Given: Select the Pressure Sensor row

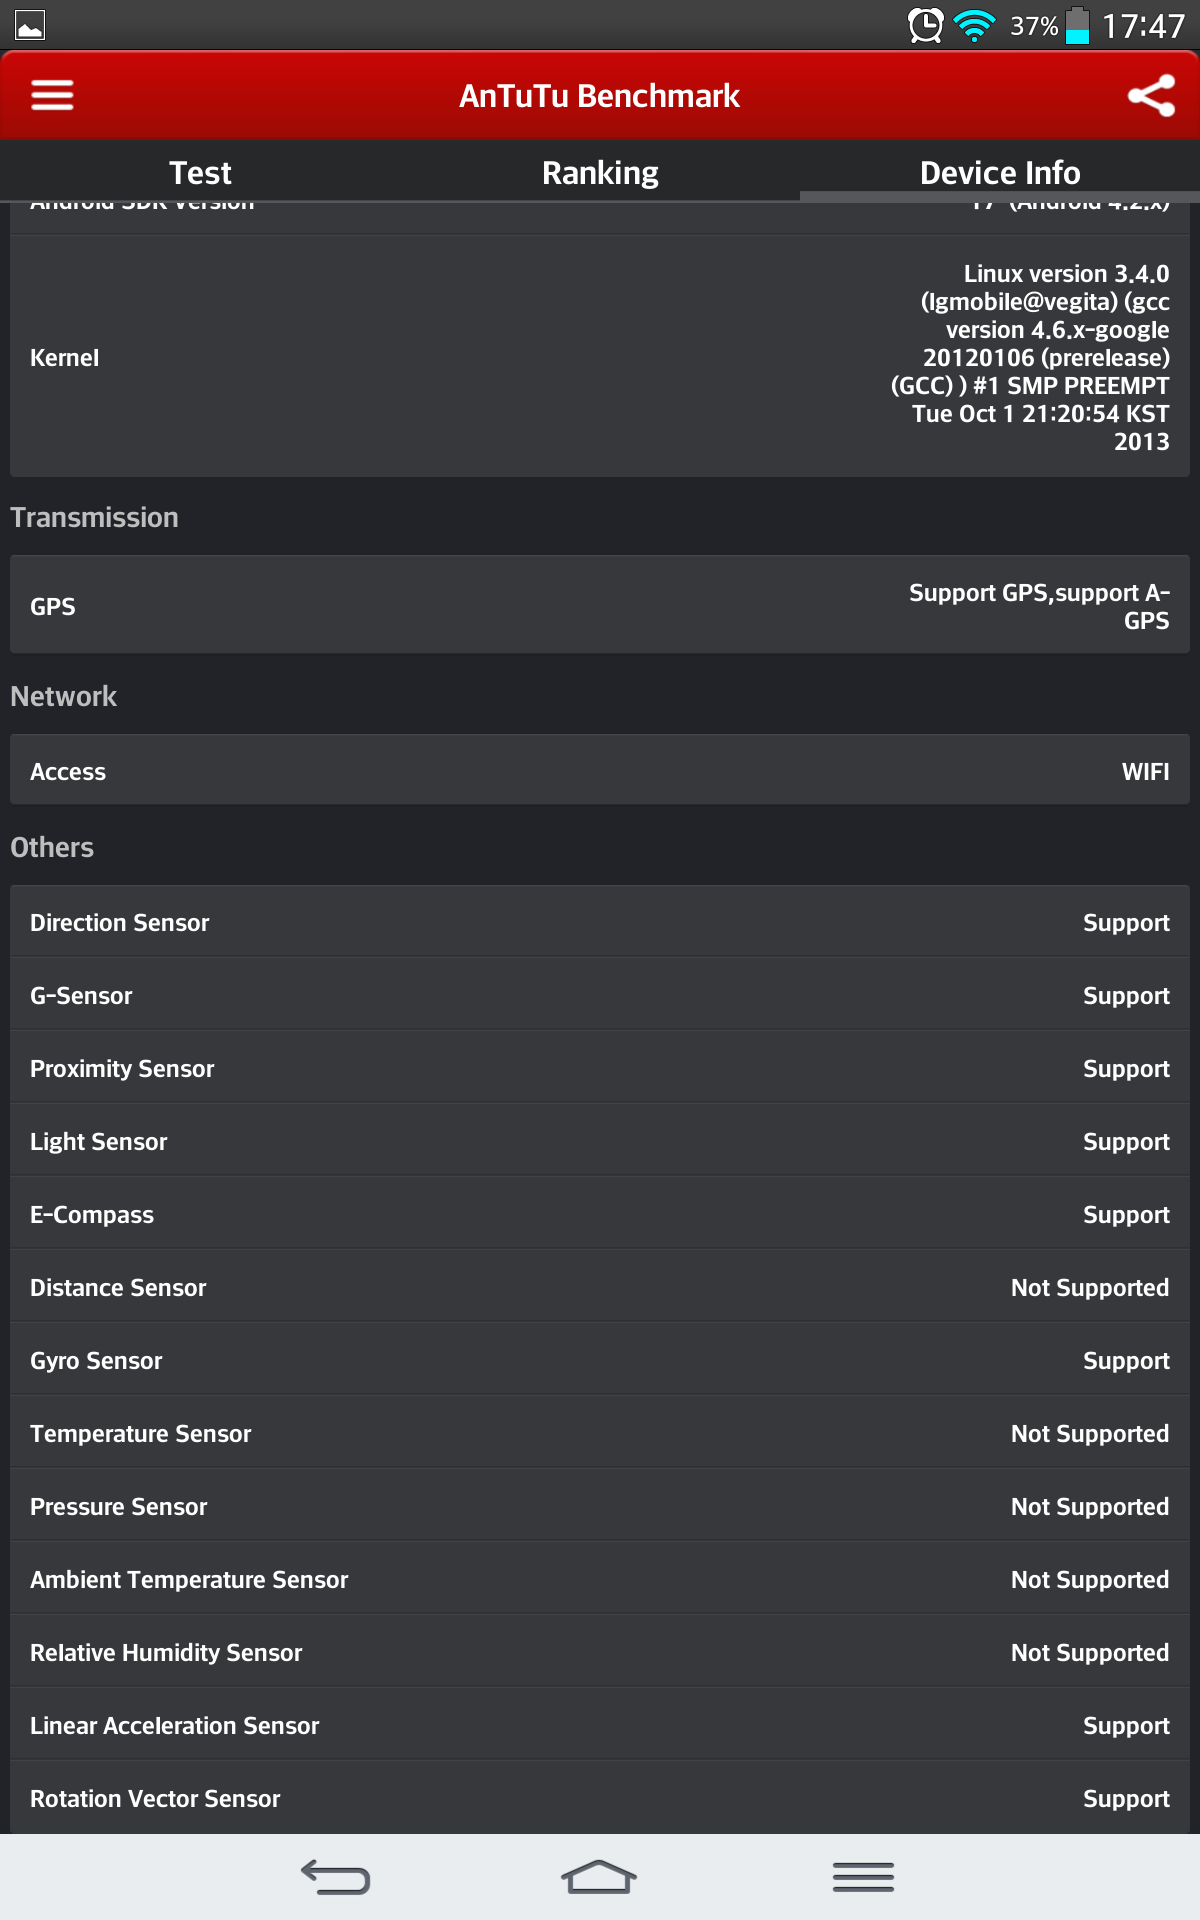Looking at the screenshot, I should [600, 1506].
